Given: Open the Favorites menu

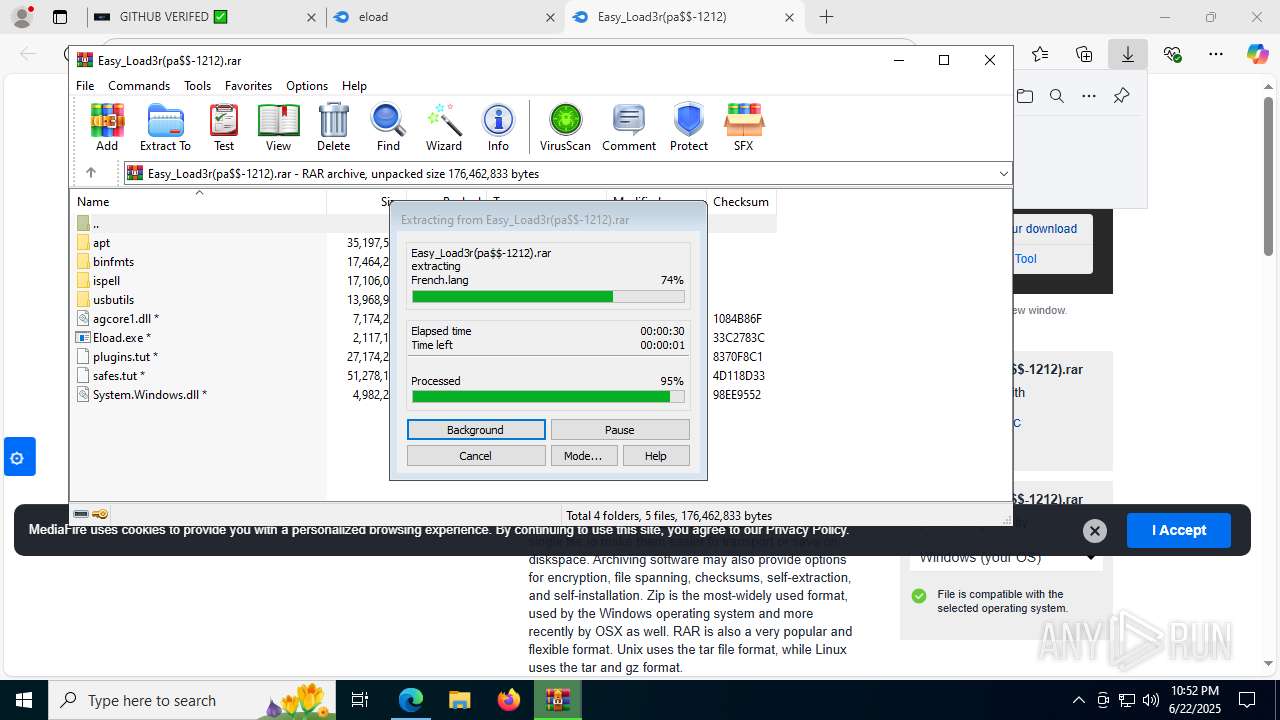Looking at the screenshot, I should [248, 86].
